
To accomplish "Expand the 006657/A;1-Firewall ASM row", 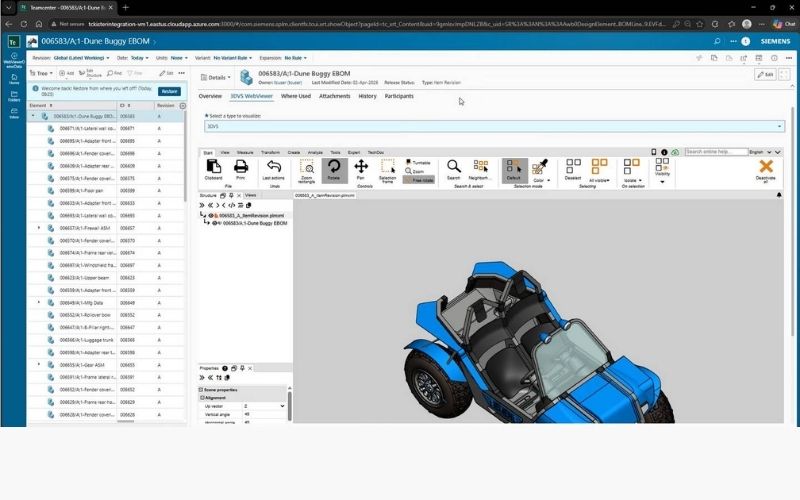I will click(x=39, y=228).
